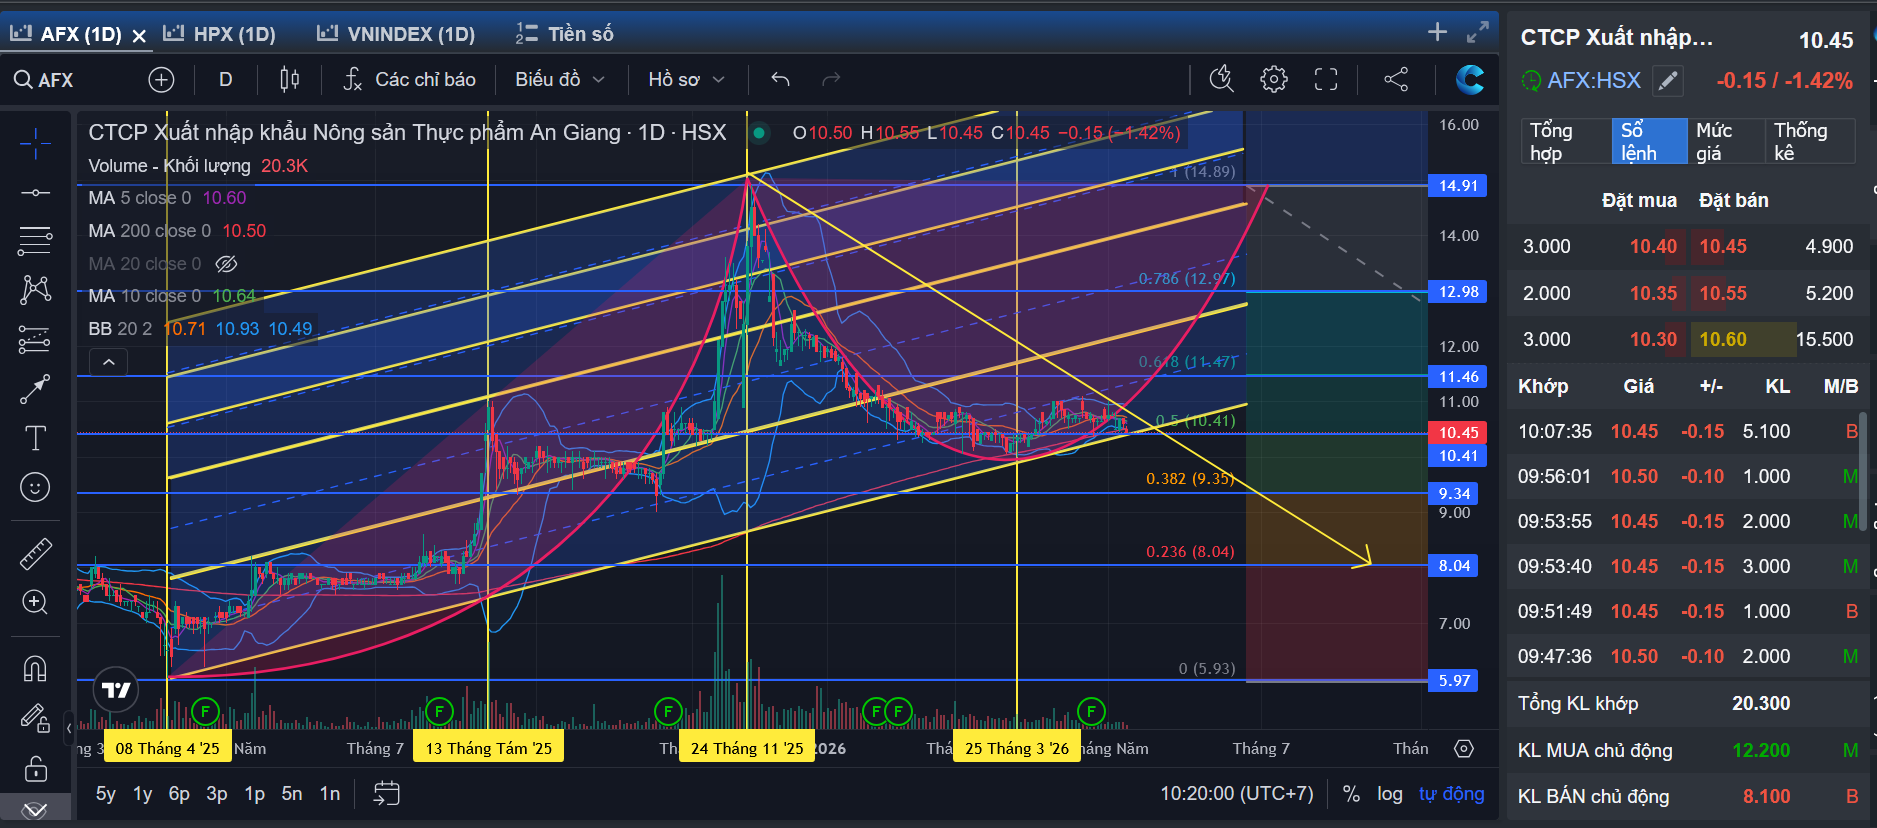Expand the chart panel to full size
The image size is (1877, 828).
coord(1477,32)
